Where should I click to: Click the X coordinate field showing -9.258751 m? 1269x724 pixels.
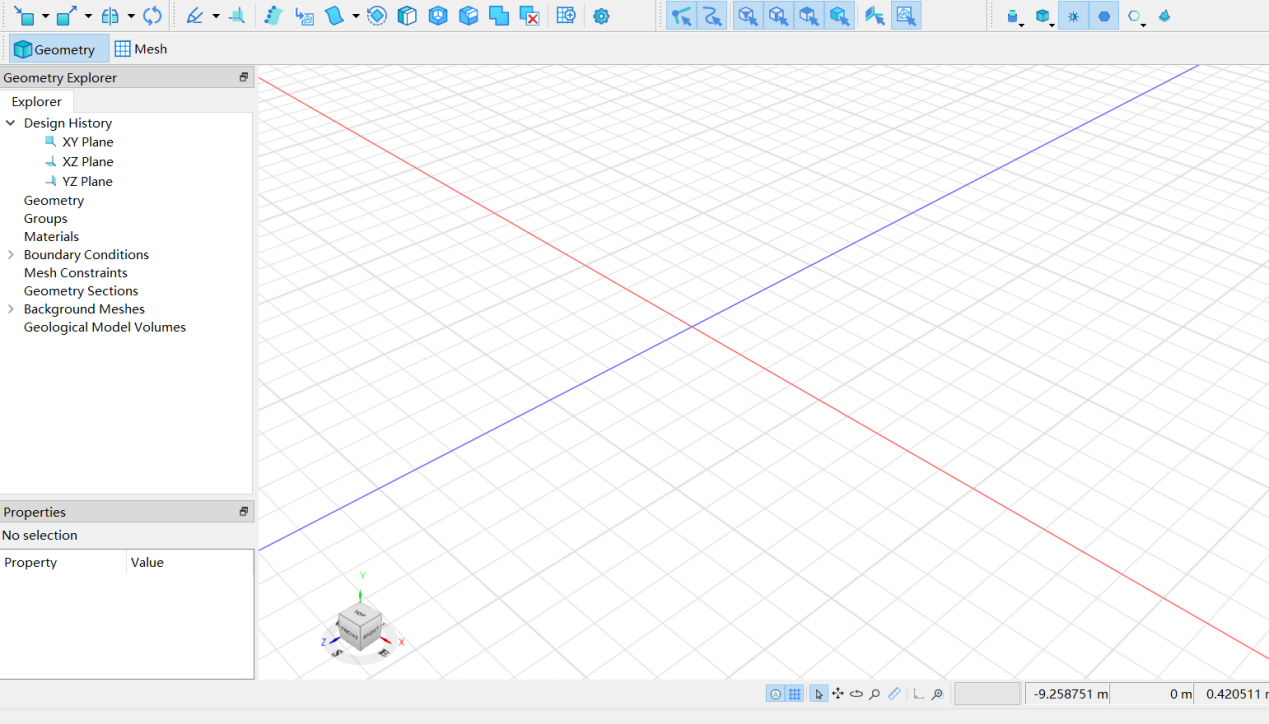coord(1067,694)
